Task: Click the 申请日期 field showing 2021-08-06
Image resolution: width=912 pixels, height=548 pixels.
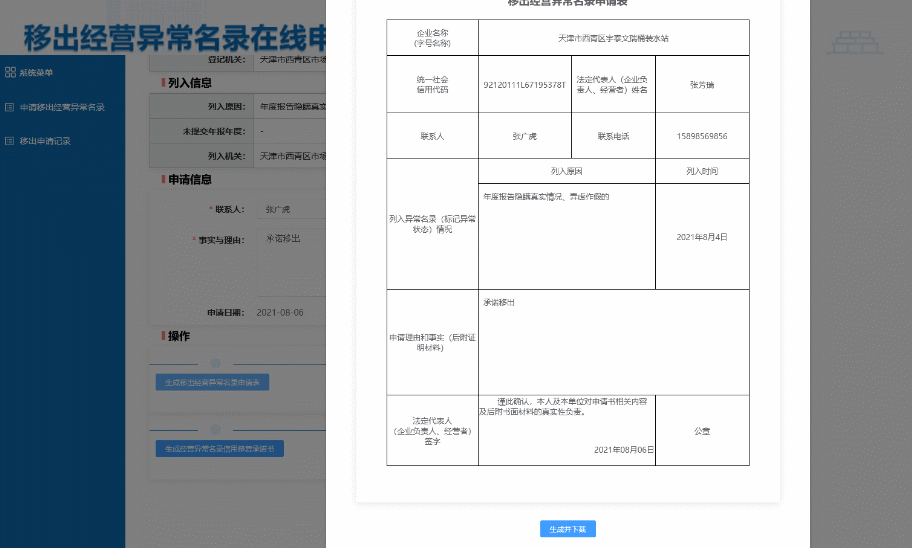Action: click(x=290, y=313)
